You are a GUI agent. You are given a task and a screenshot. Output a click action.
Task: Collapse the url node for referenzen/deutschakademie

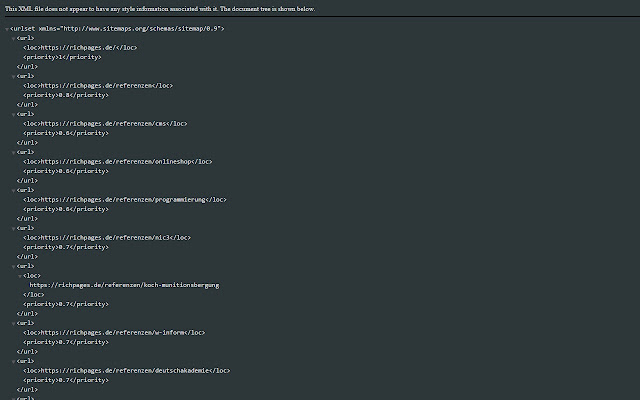pos(13,362)
